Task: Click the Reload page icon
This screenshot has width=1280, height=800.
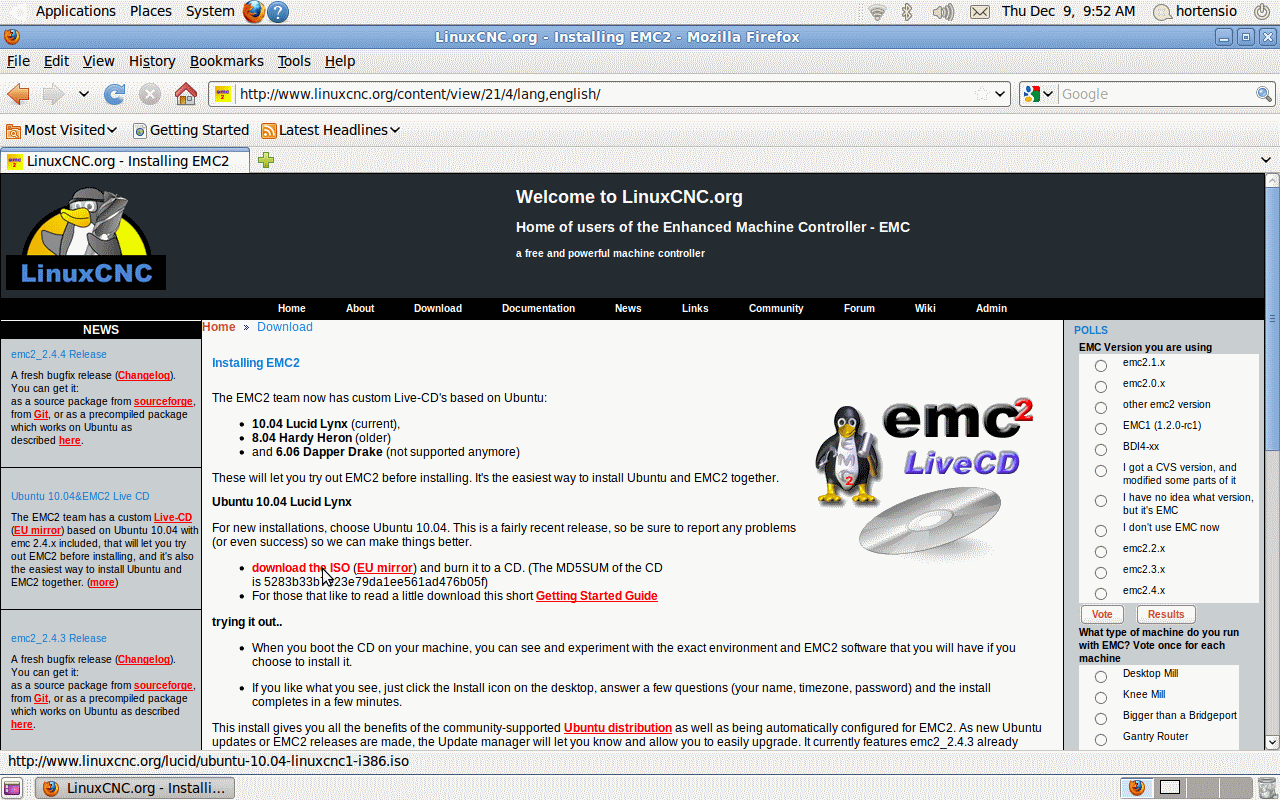Action: (x=115, y=94)
